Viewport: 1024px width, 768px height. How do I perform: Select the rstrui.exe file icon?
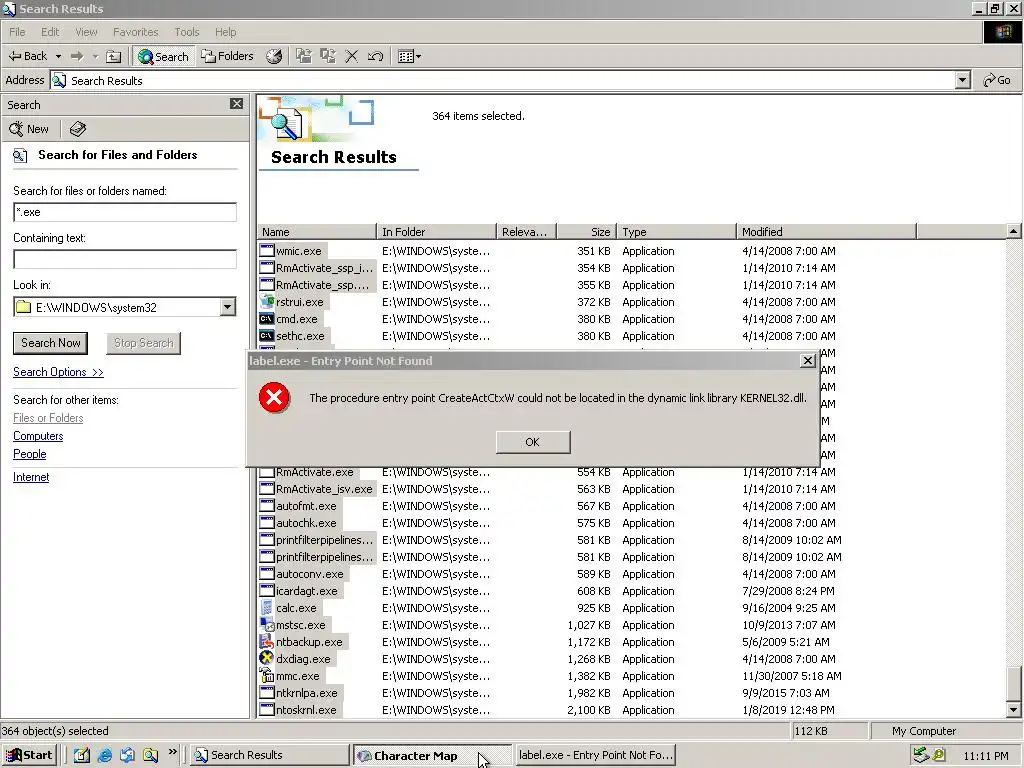point(266,301)
